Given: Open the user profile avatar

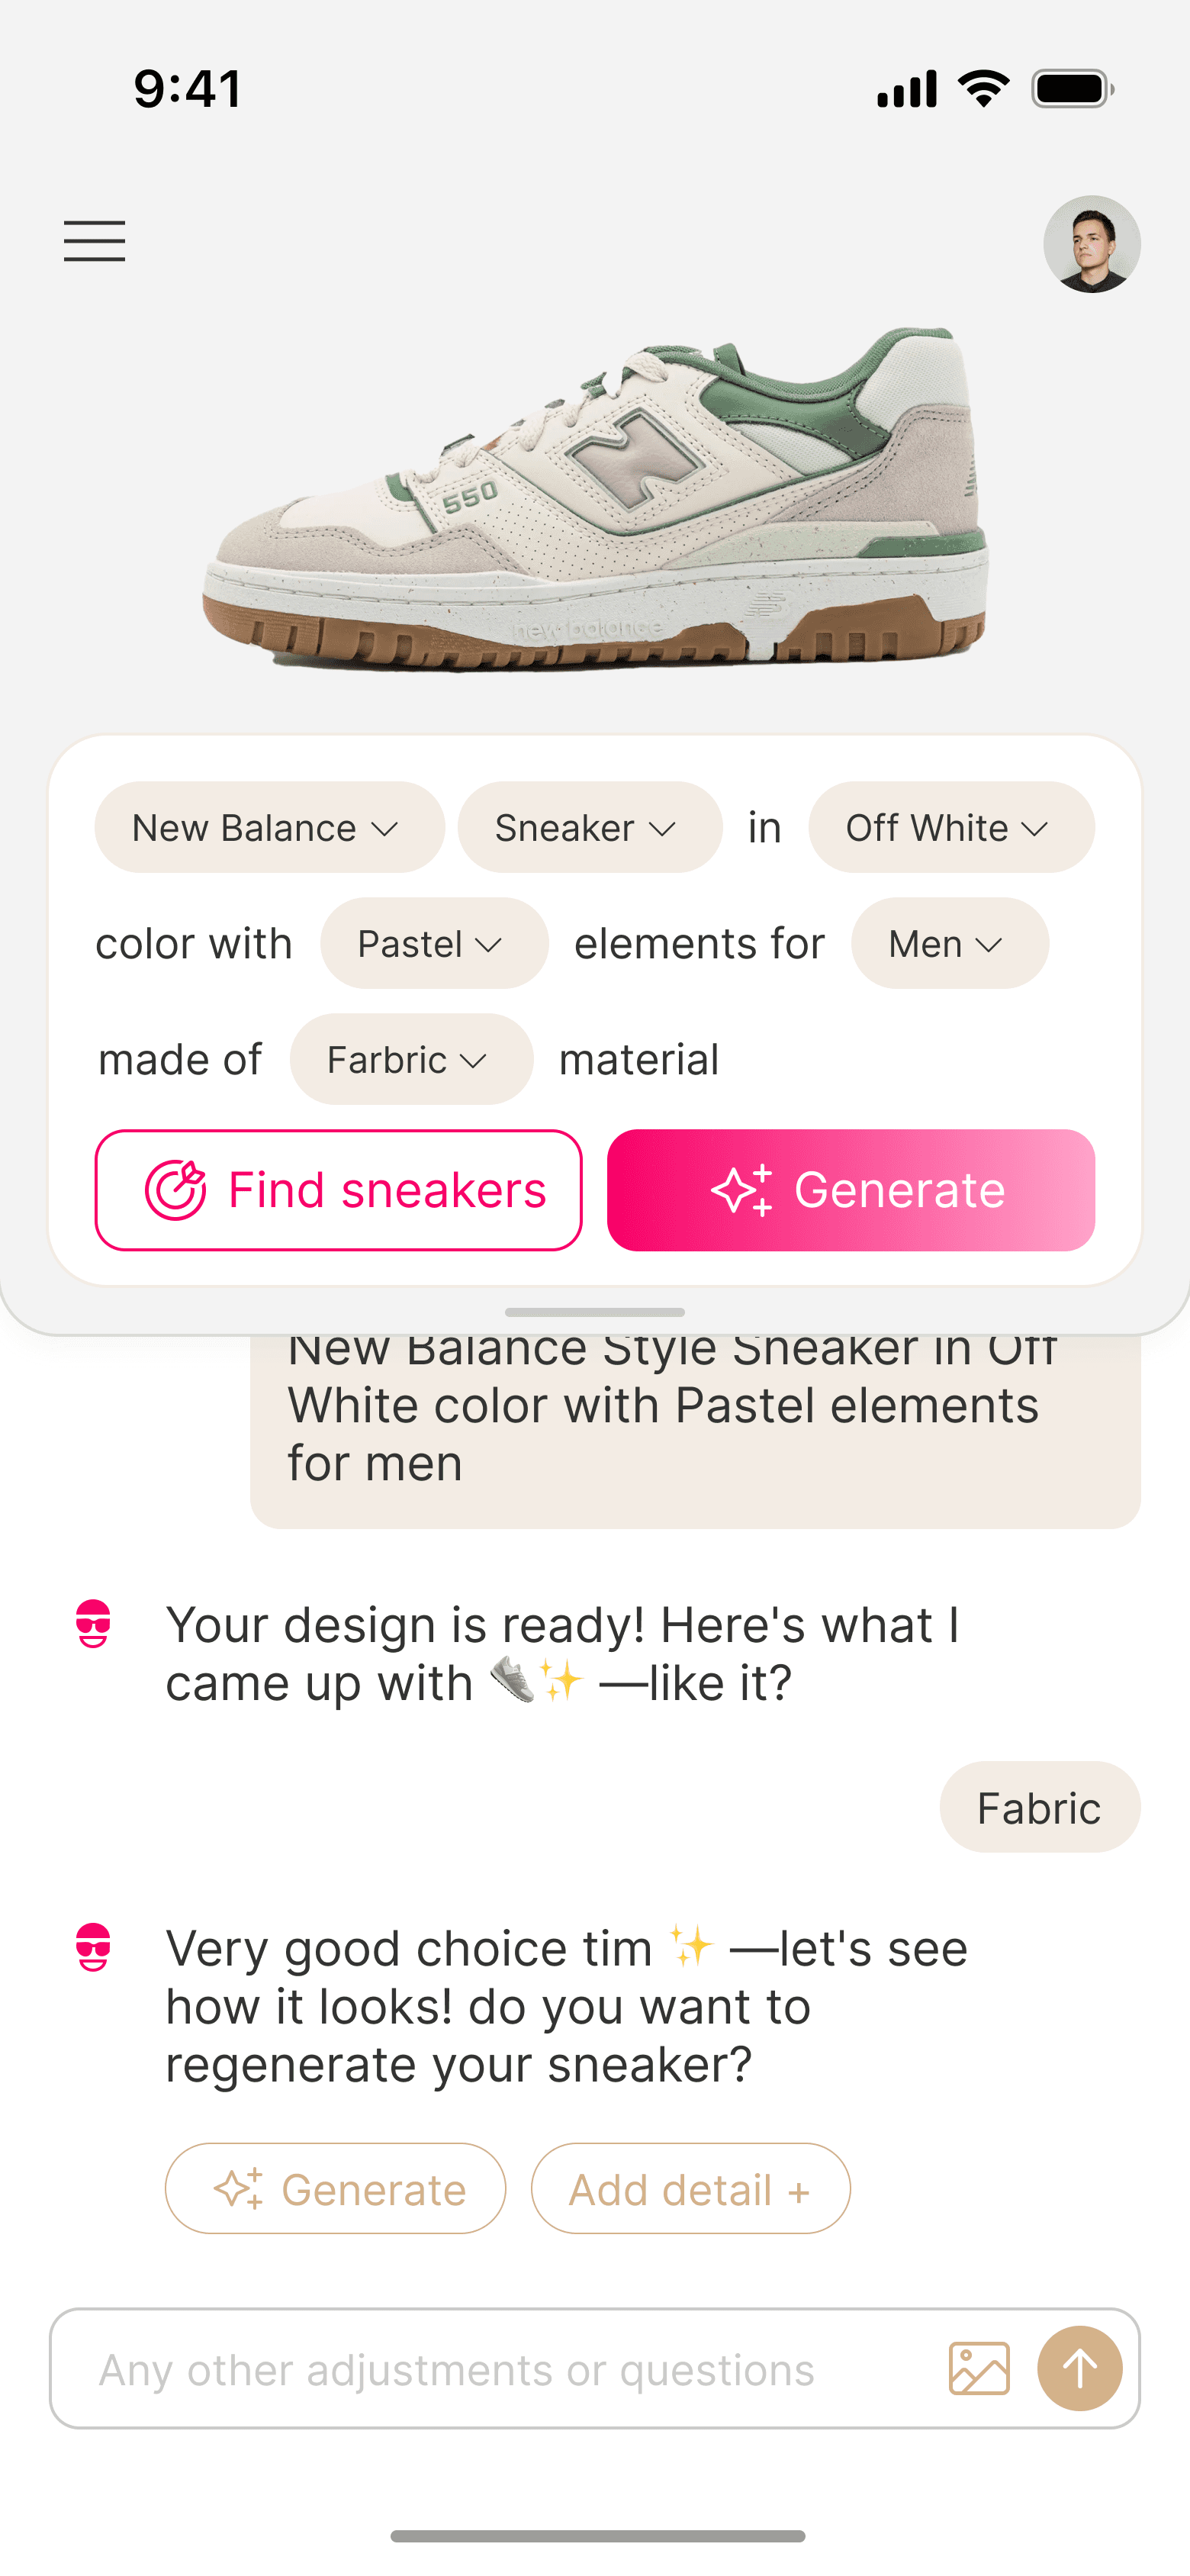Looking at the screenshot, I should coord(1092,244).
